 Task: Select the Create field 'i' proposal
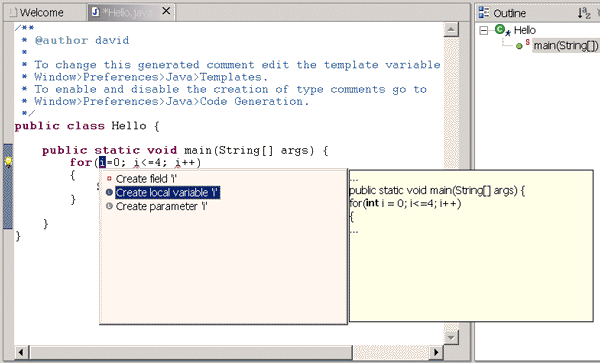[x=146, y=179]
